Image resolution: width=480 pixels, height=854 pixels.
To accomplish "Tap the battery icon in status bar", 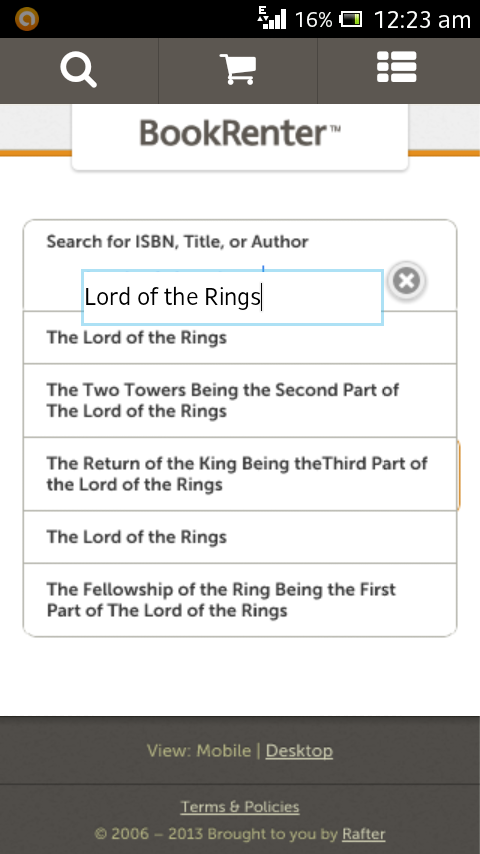I will coord(350,20).
